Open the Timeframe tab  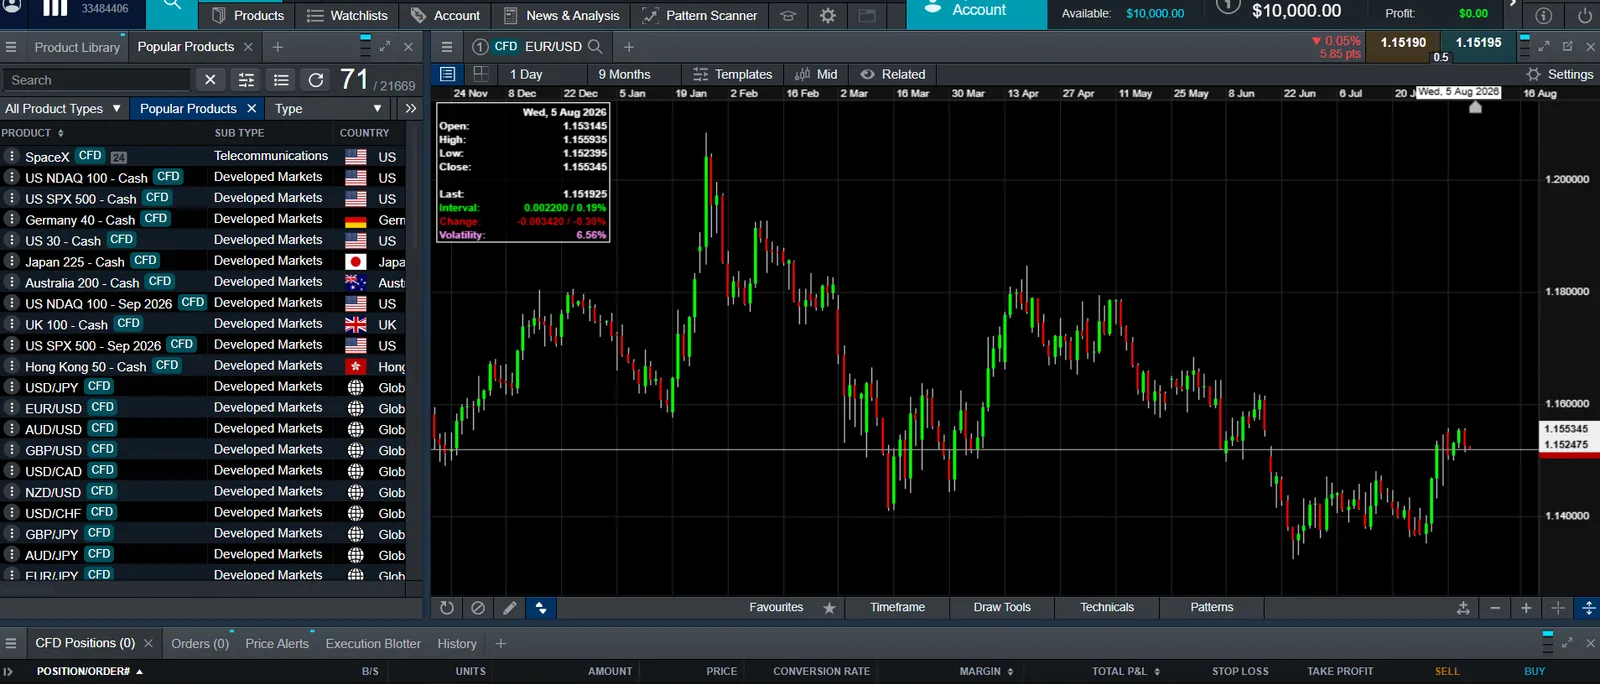click(897, 607)
